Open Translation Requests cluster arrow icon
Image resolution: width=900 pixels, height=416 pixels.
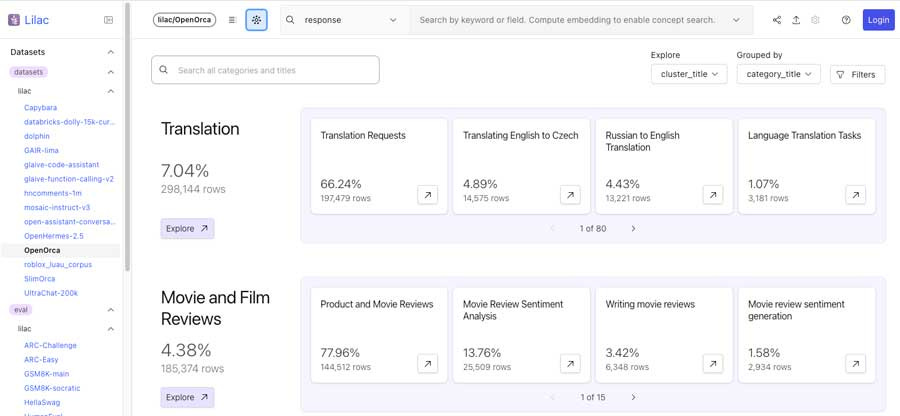(428, 195)
